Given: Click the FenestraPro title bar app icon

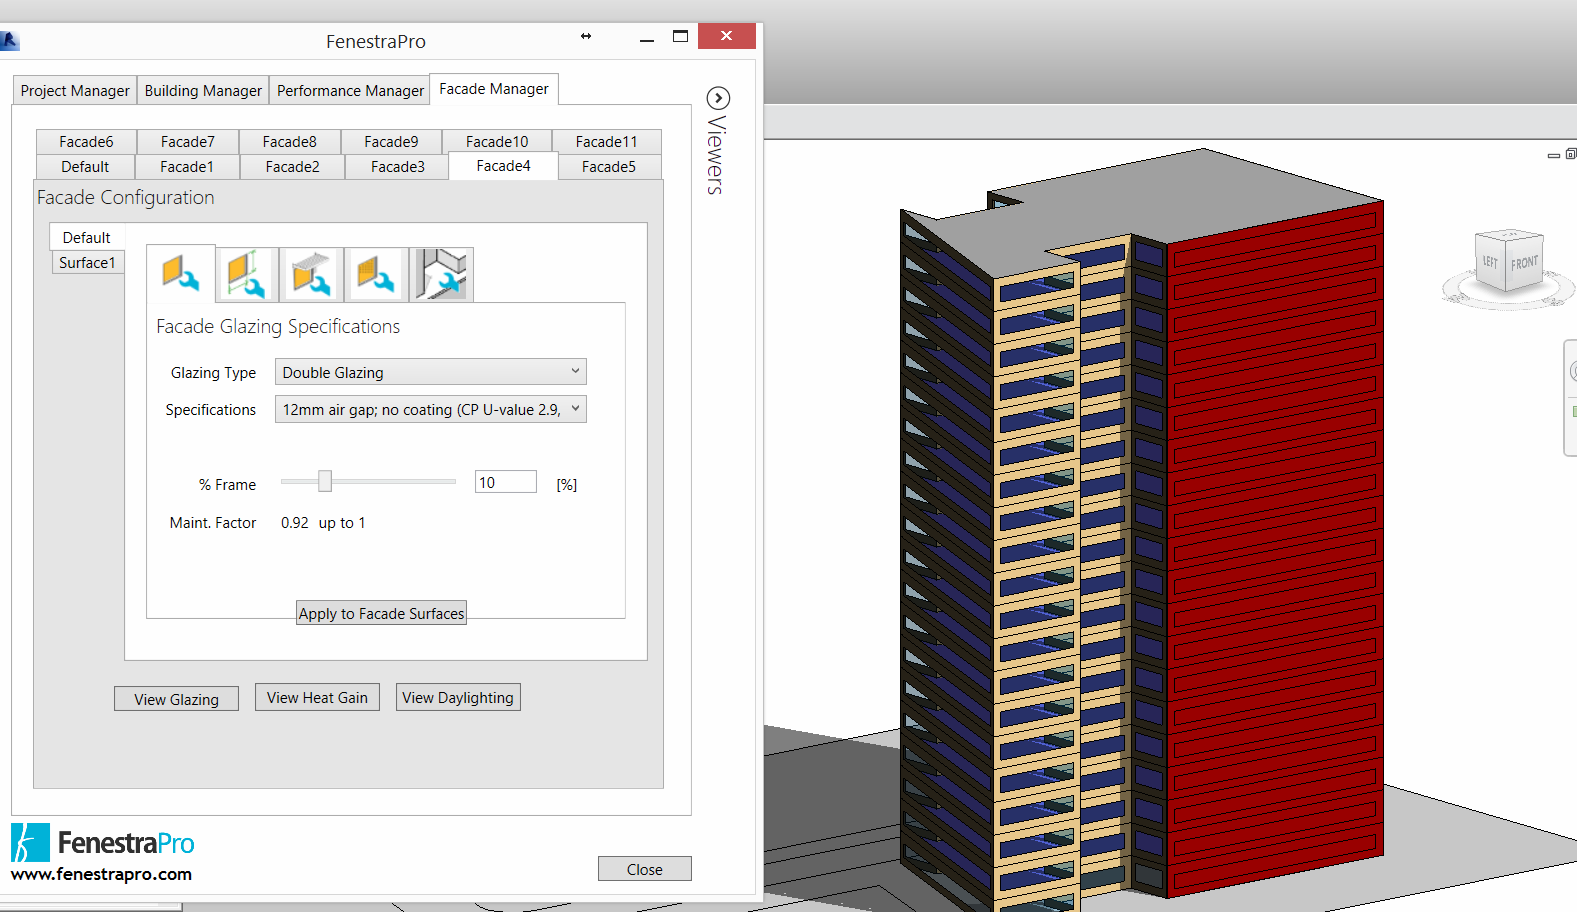Looking at the screenshot, I should [9, 41].
